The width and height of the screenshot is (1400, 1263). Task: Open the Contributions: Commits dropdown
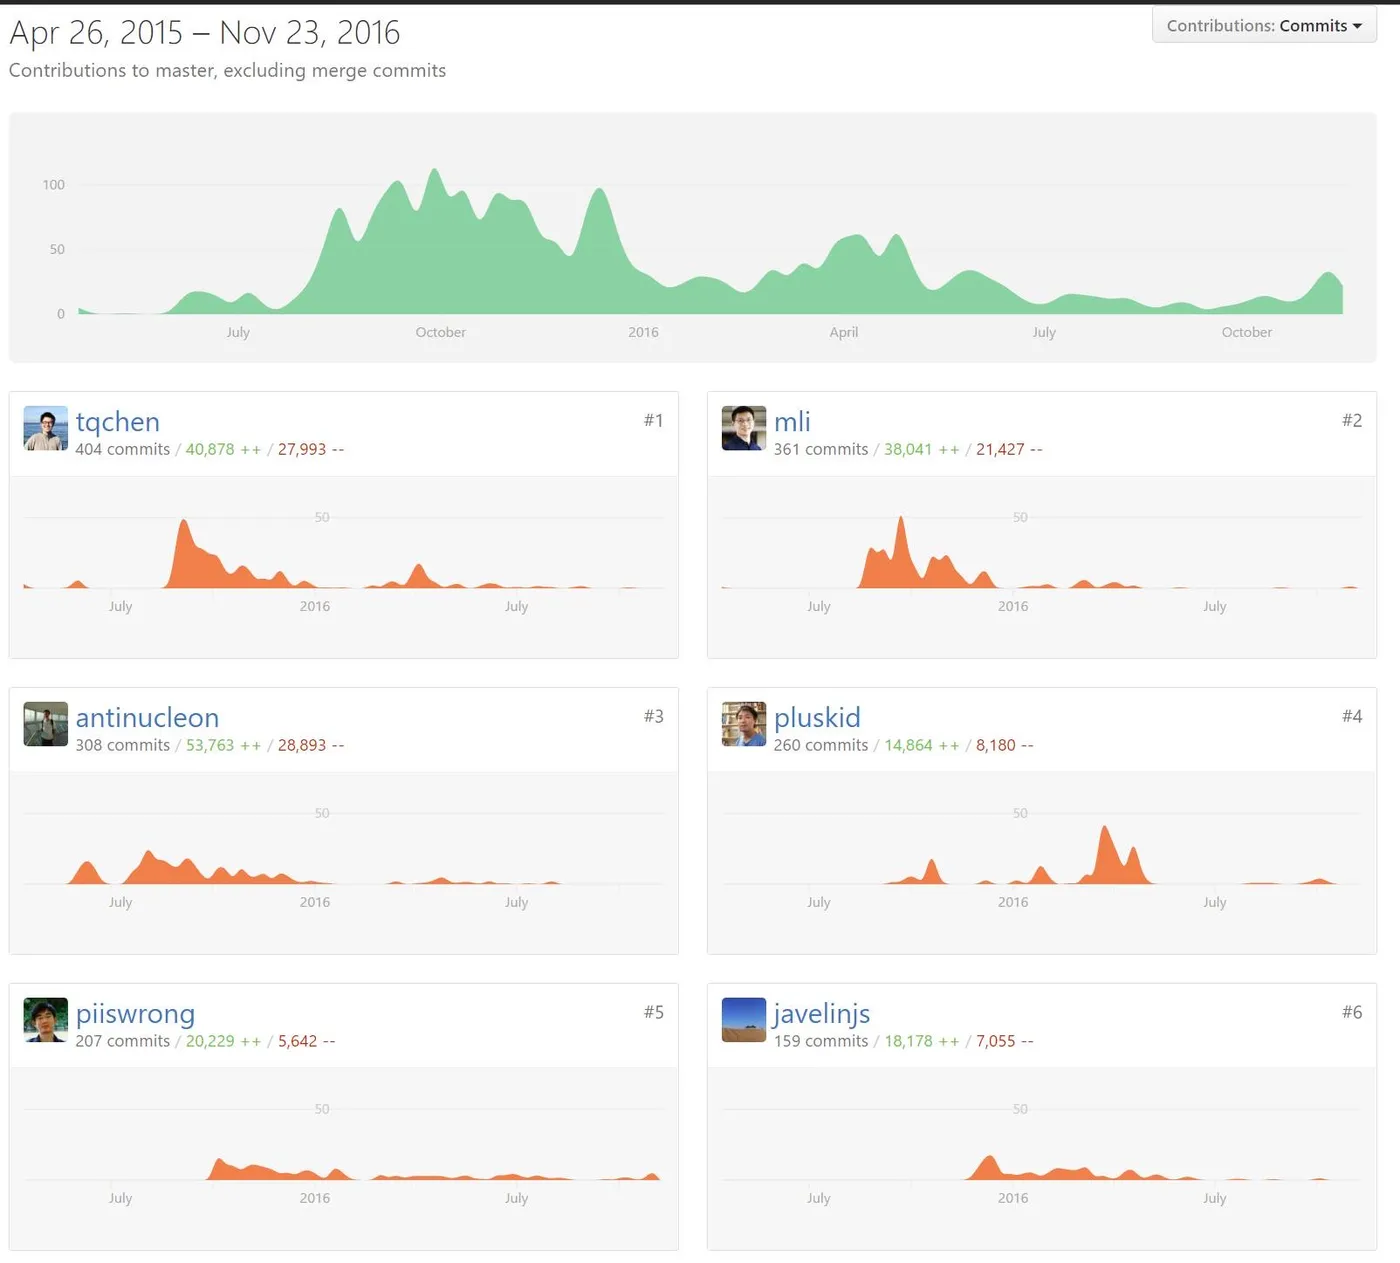tap(1264, 26)
